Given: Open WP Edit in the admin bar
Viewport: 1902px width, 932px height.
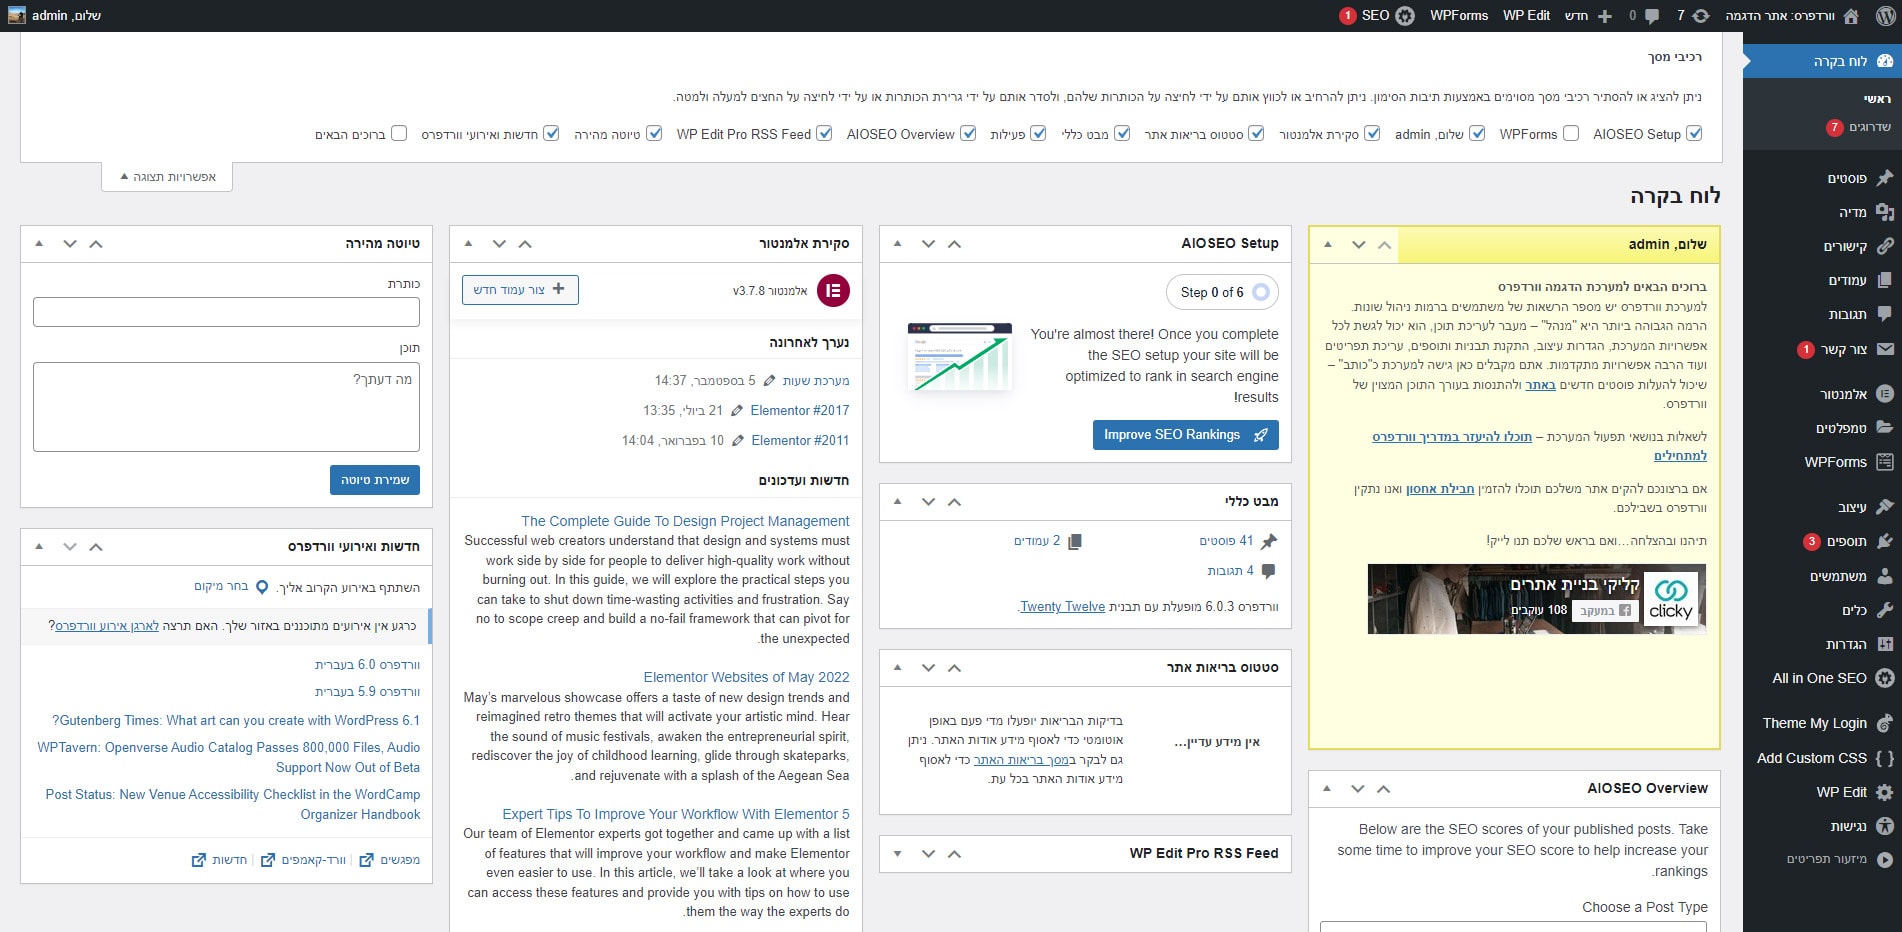Looking at the screenshot, I should coord(1526,15).
